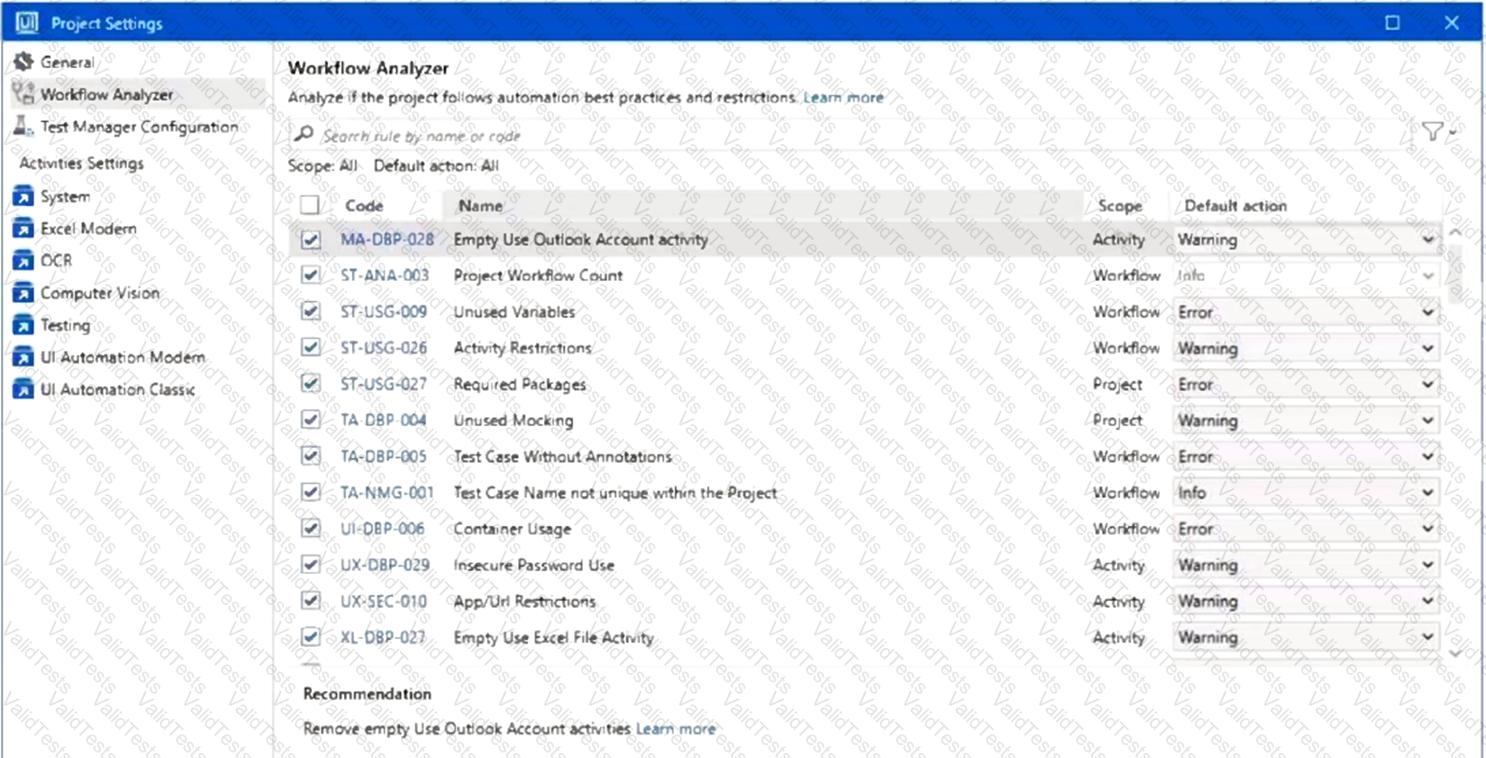Open Computer Vision activities settings
The height and width of the screenshot is (758, 1486).
(22, 293)
